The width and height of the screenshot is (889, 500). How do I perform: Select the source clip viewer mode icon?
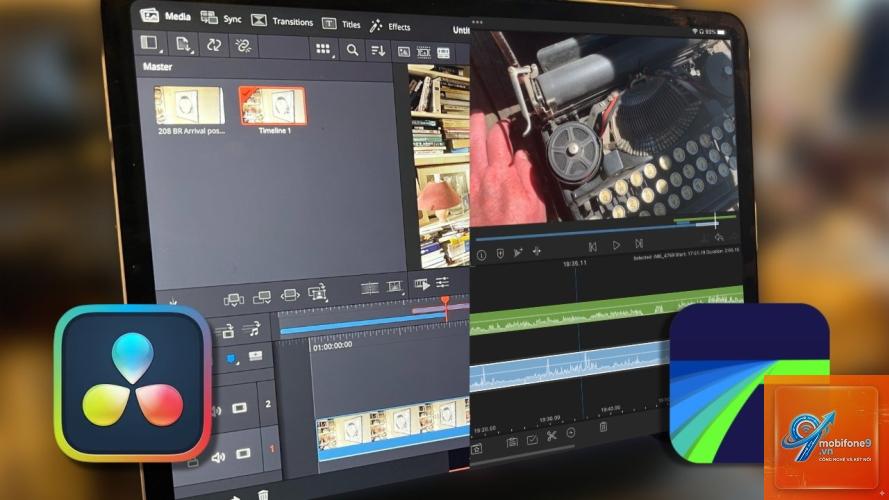404,52
